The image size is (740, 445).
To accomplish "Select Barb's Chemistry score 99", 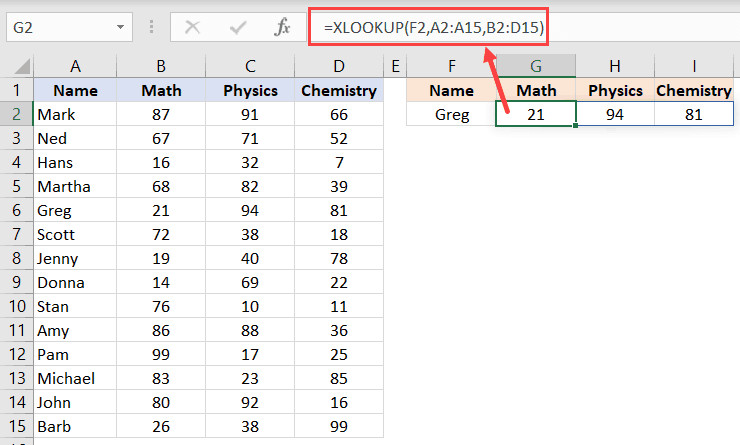I will tap(339, 426).
